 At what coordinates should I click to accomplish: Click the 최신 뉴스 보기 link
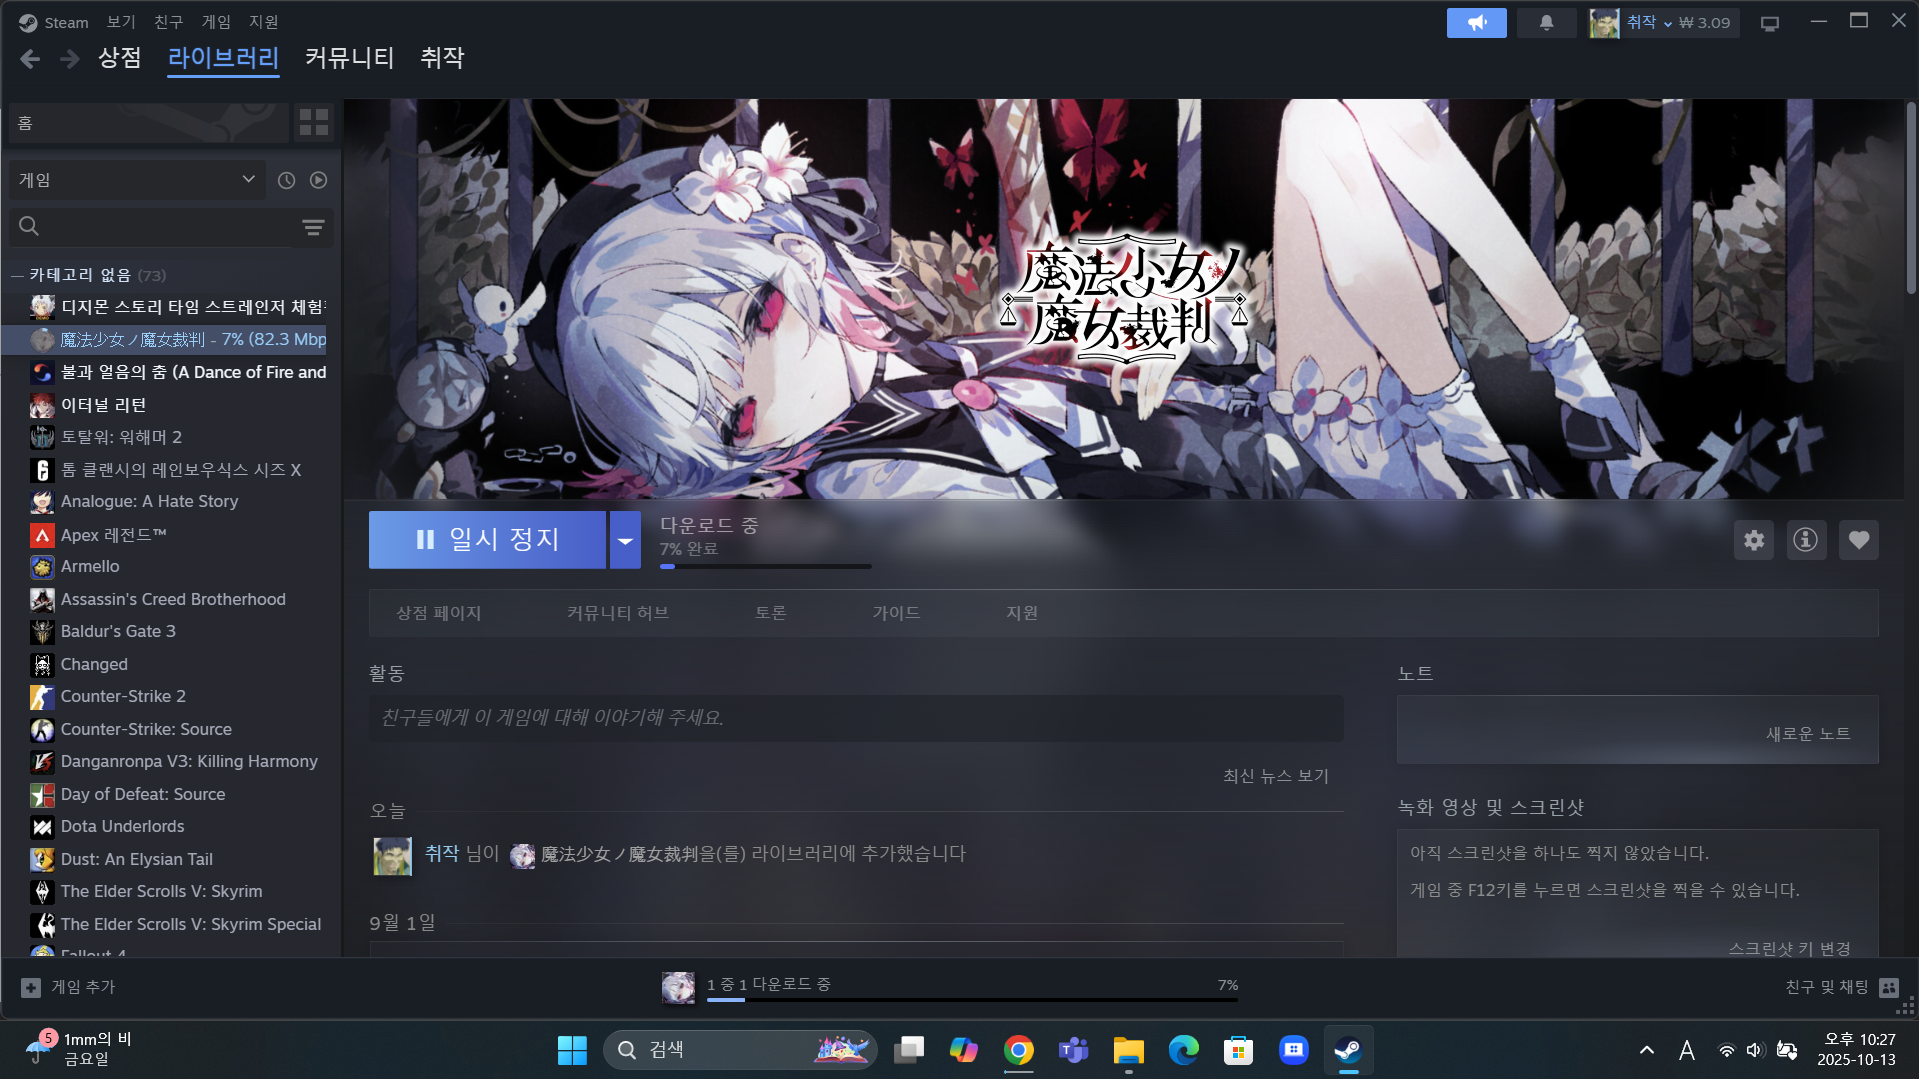coord(1275,776)
